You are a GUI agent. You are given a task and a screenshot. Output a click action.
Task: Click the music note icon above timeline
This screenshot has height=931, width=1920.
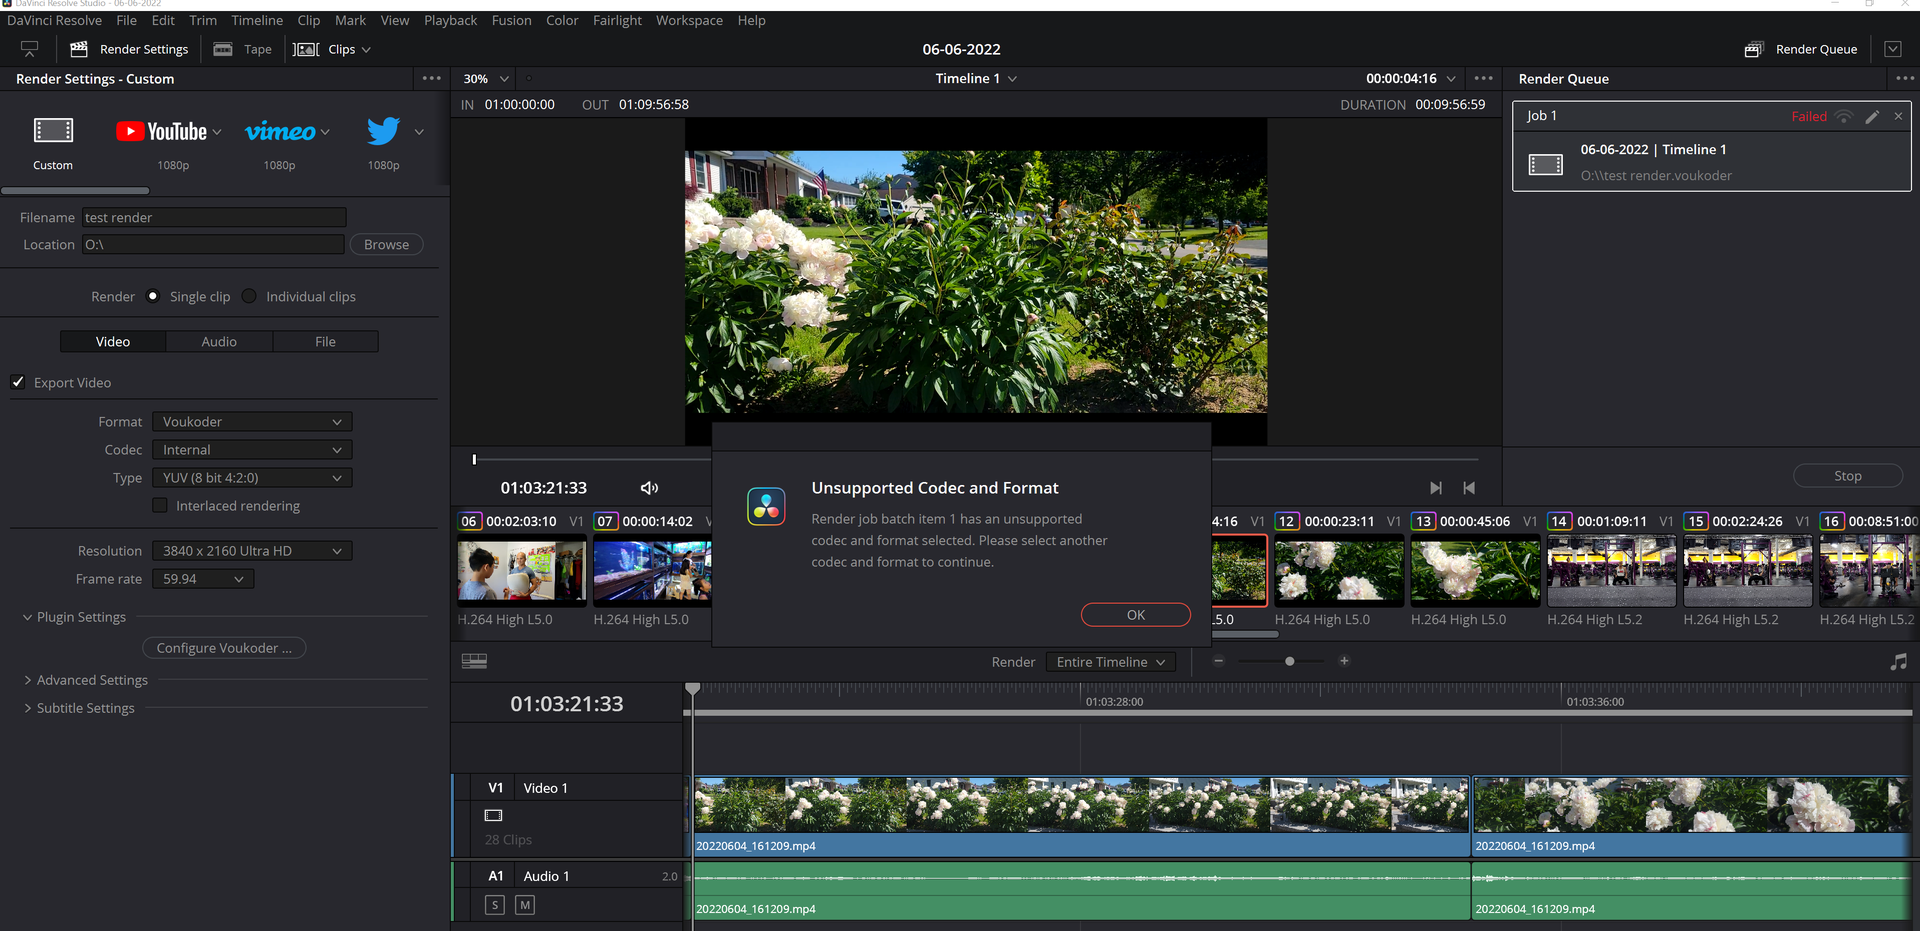pos(1898,662)
